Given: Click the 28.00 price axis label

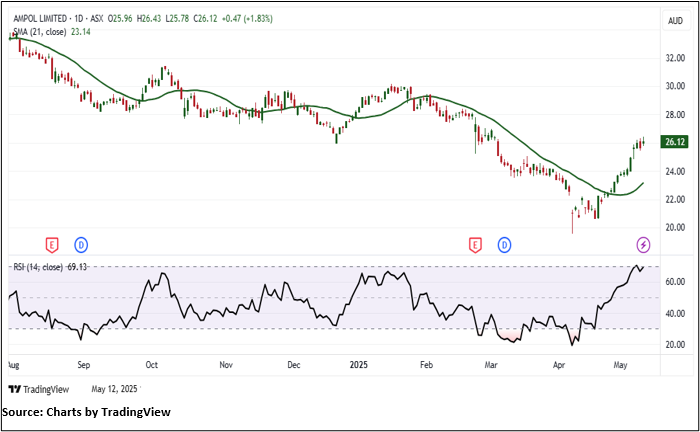Looking at the screenshot, I should coord(675,115).
